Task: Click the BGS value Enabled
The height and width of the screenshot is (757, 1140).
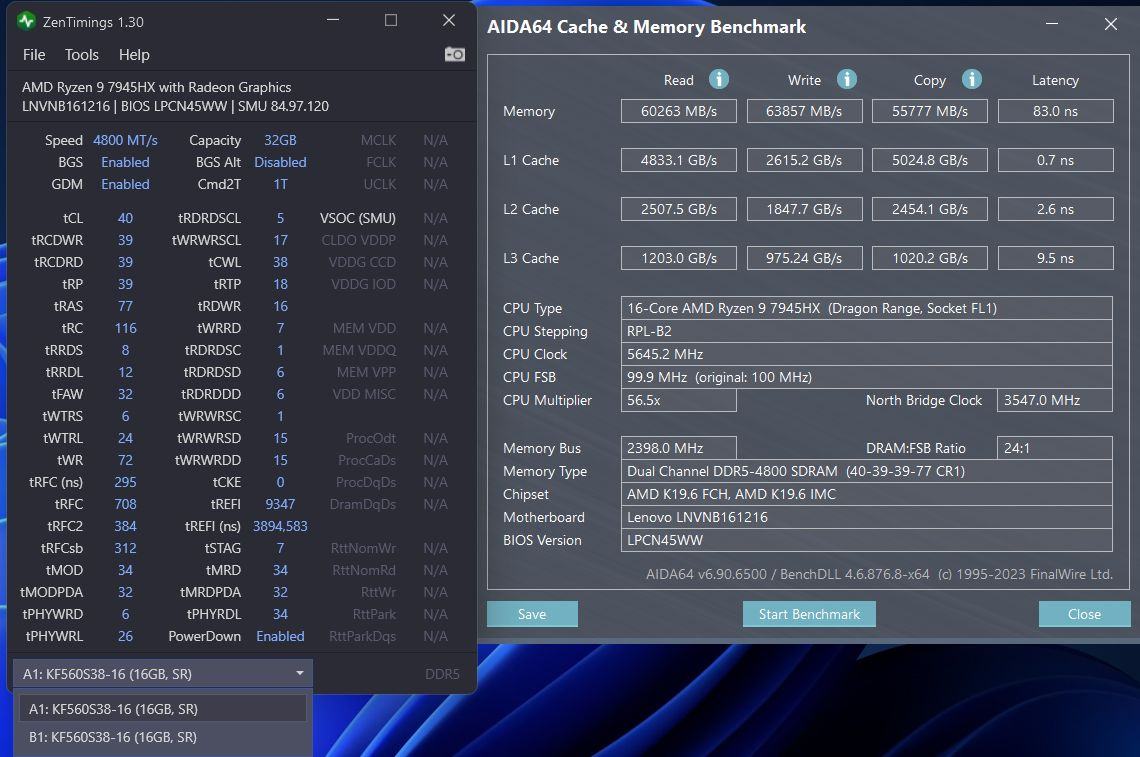Action: 125,162
